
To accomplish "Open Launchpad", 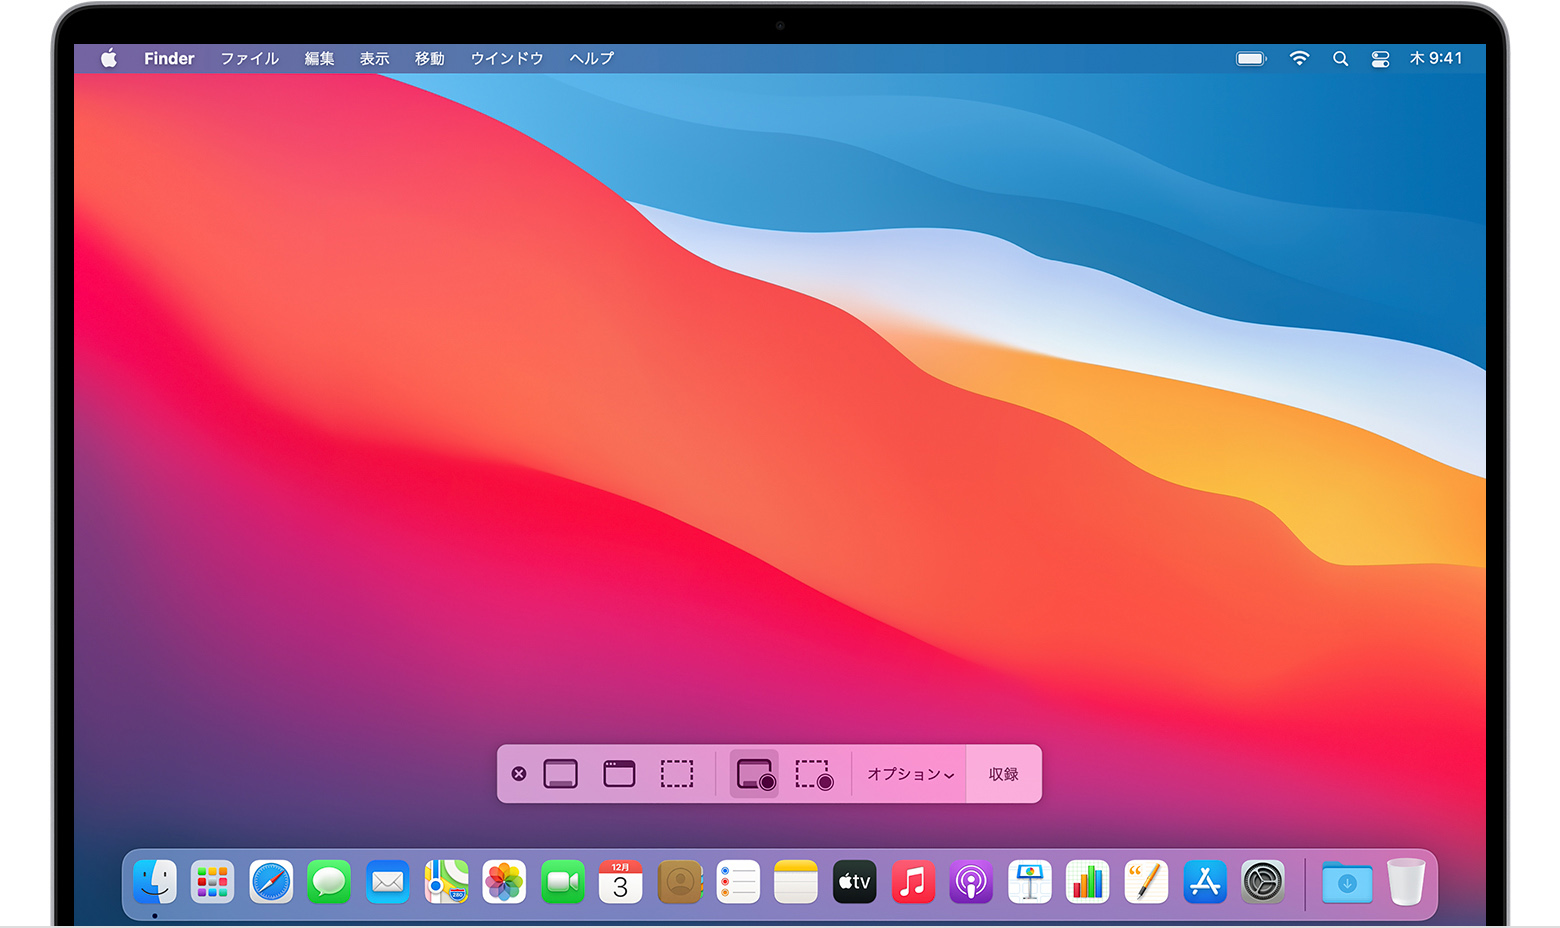I will tap(212, 882).
